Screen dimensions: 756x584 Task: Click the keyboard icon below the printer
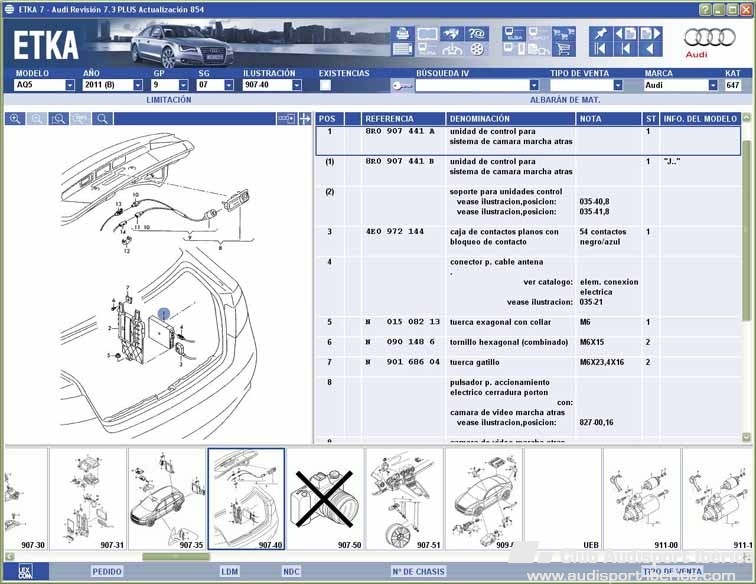pyautogui.click(x=402, y=49)
